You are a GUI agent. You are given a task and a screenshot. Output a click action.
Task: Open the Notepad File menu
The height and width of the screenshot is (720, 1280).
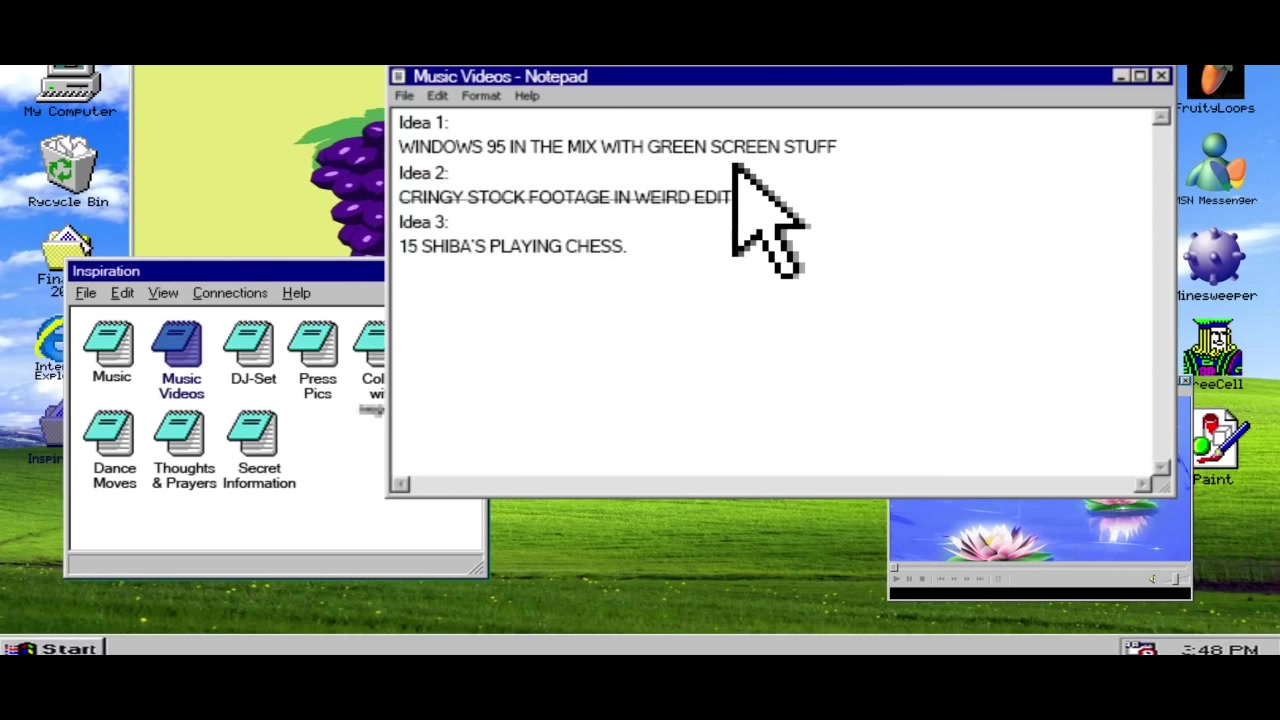(404, 96)
